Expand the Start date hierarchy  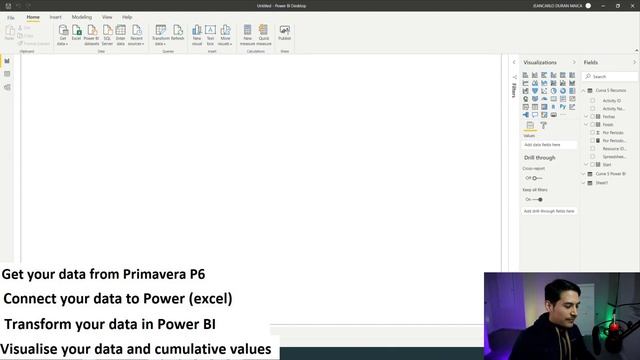pyautogui.click(x=586, y=164)
